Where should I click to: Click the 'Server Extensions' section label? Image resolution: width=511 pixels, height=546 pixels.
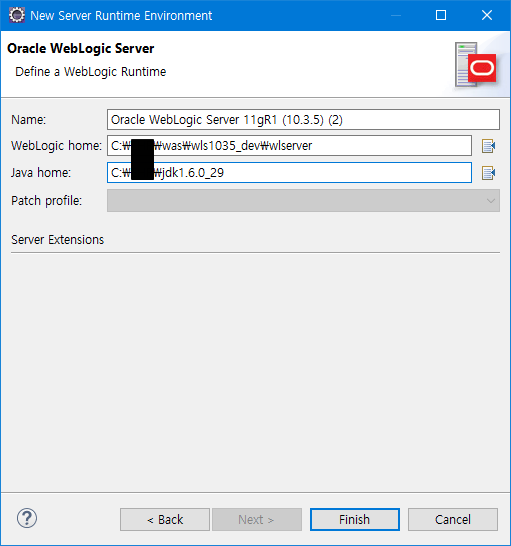click(57, 240)
